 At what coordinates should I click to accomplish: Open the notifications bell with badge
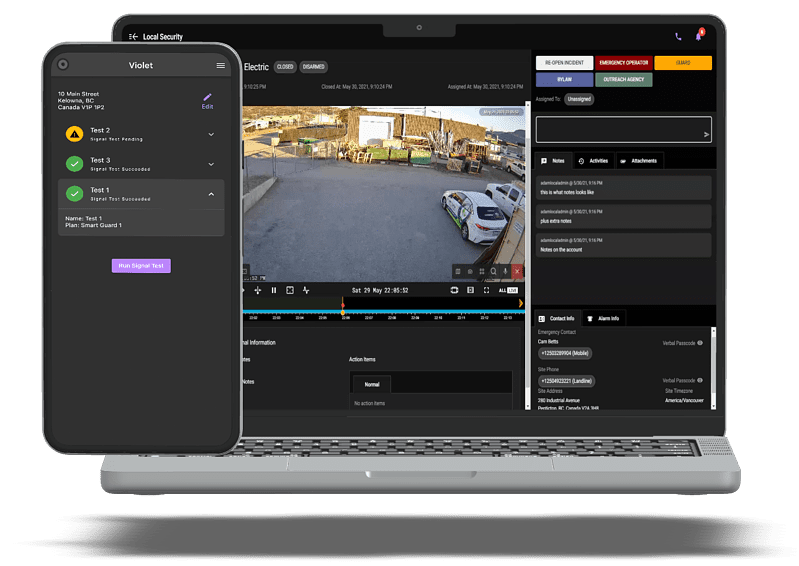(x=699, y=35)
